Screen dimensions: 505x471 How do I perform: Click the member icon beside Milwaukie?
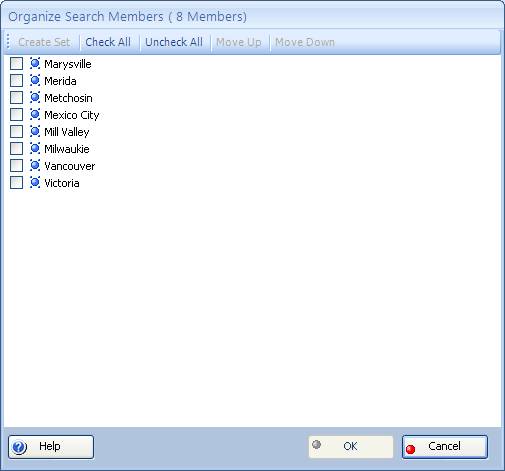coord(35,148)
